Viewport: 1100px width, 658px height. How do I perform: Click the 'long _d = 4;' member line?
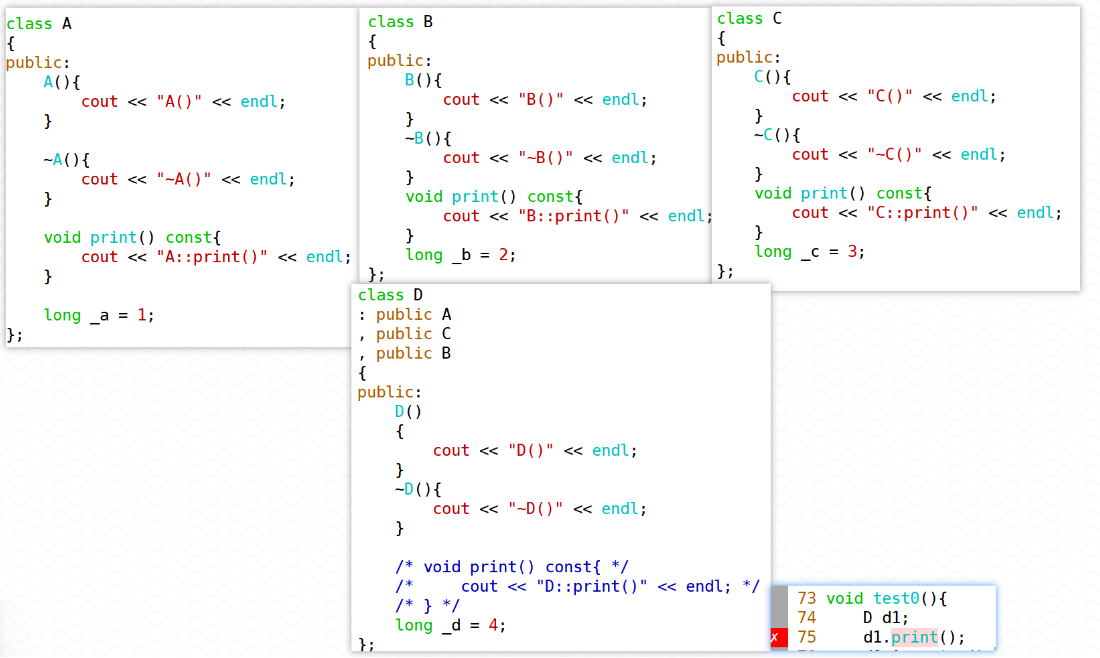tap(450, 625)
